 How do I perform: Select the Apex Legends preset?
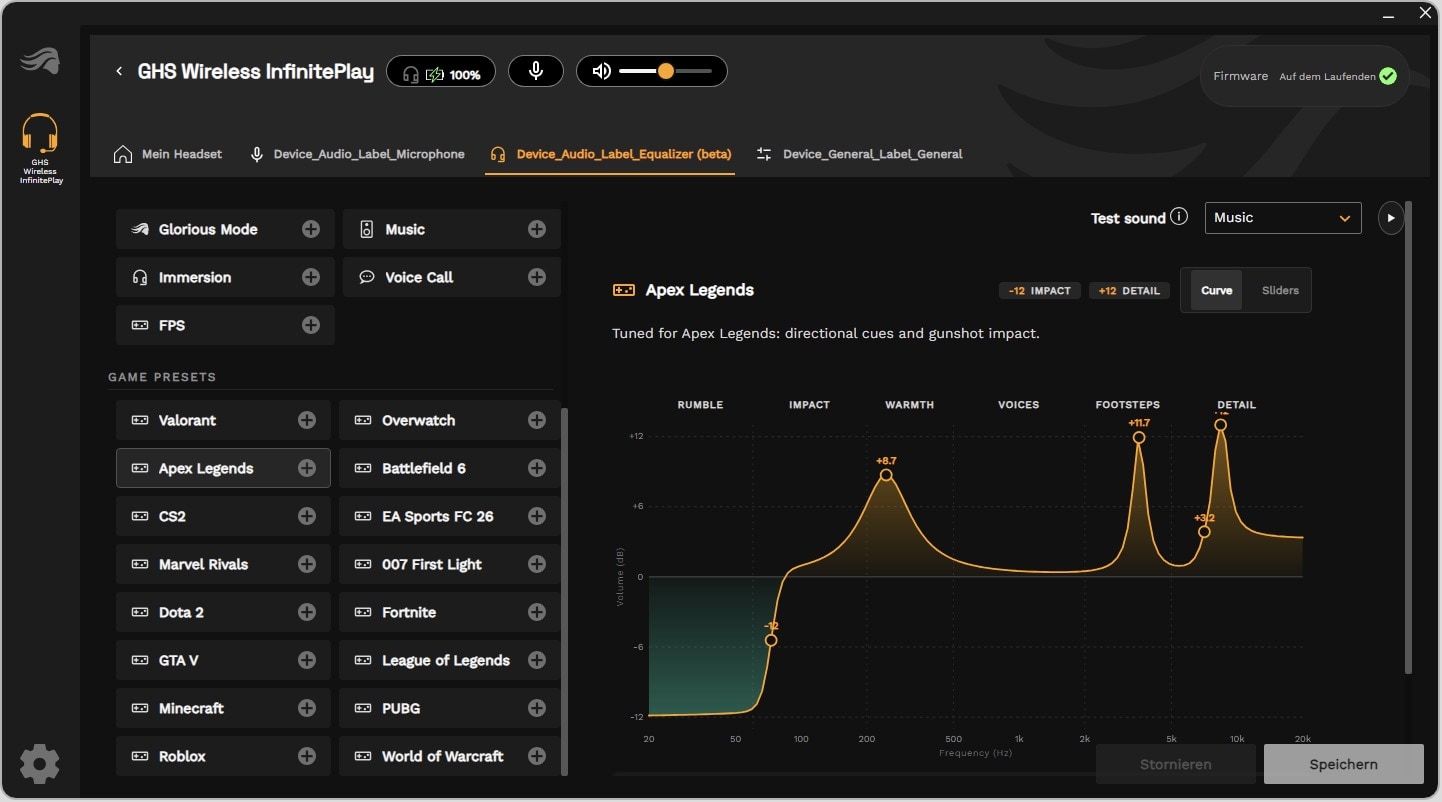223,468
